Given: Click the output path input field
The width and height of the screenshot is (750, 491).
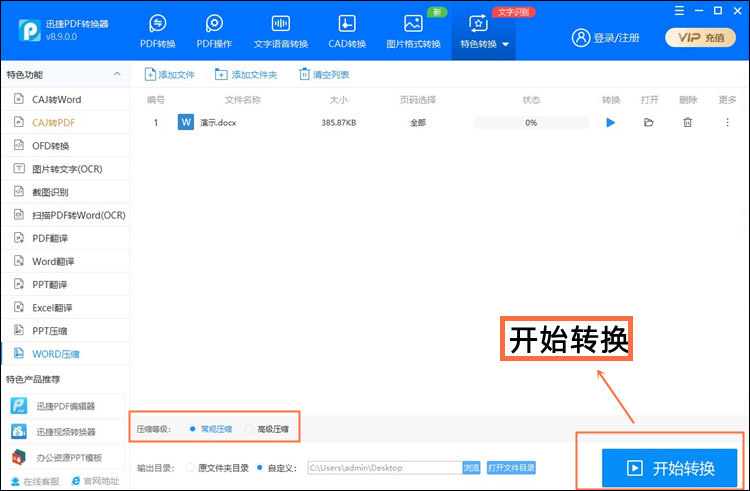Looking at the screenshot, I should pos(385,468).
